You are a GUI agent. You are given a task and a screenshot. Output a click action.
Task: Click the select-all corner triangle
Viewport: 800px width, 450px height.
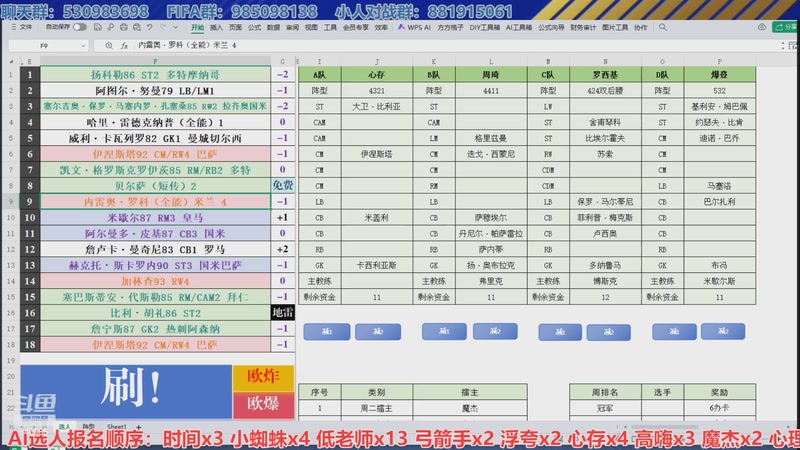[x=11, y=61]
